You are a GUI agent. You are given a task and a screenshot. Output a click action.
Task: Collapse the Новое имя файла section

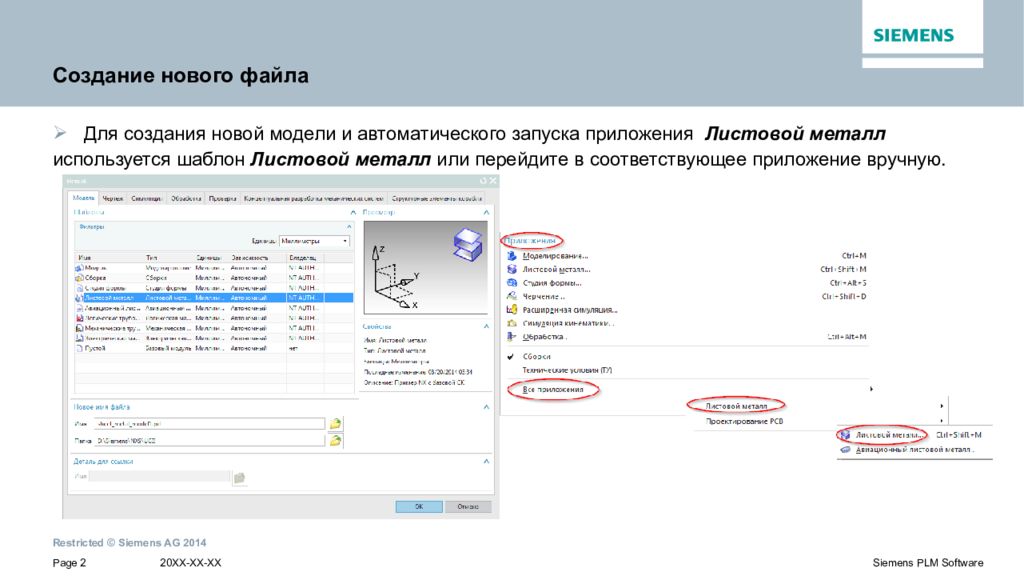(486, 407)
